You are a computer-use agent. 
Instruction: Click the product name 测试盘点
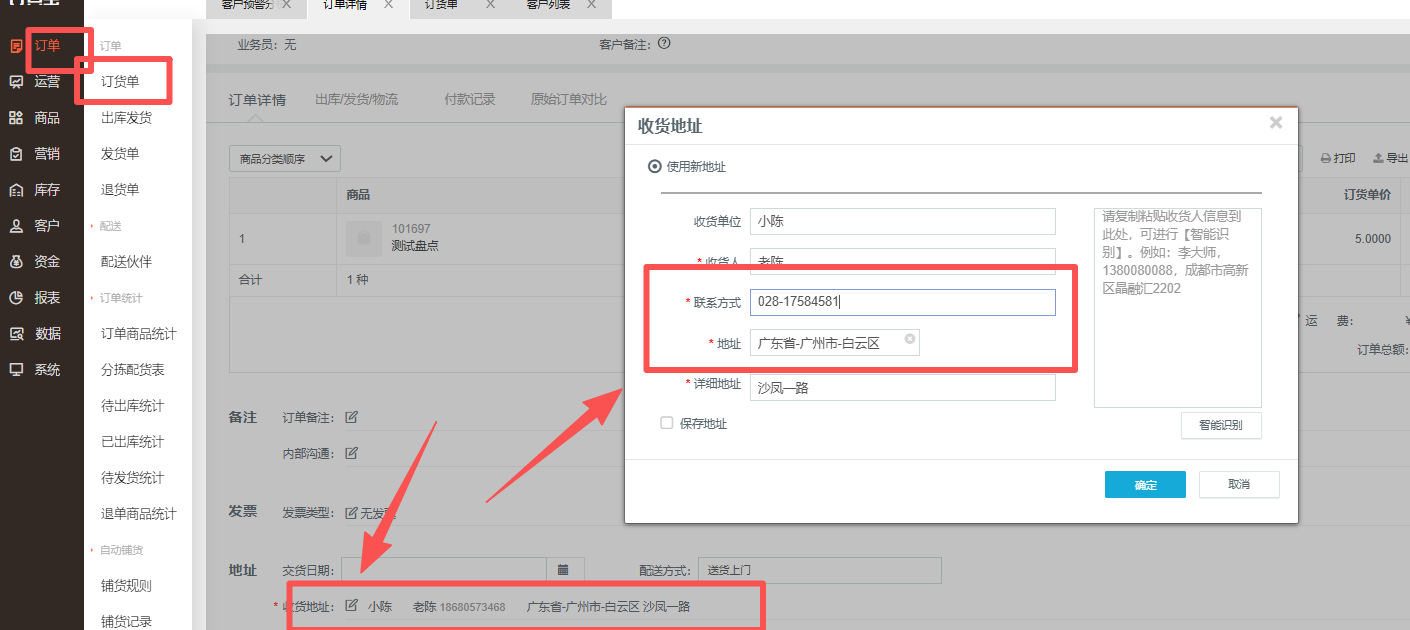click(x=415, y=246)
